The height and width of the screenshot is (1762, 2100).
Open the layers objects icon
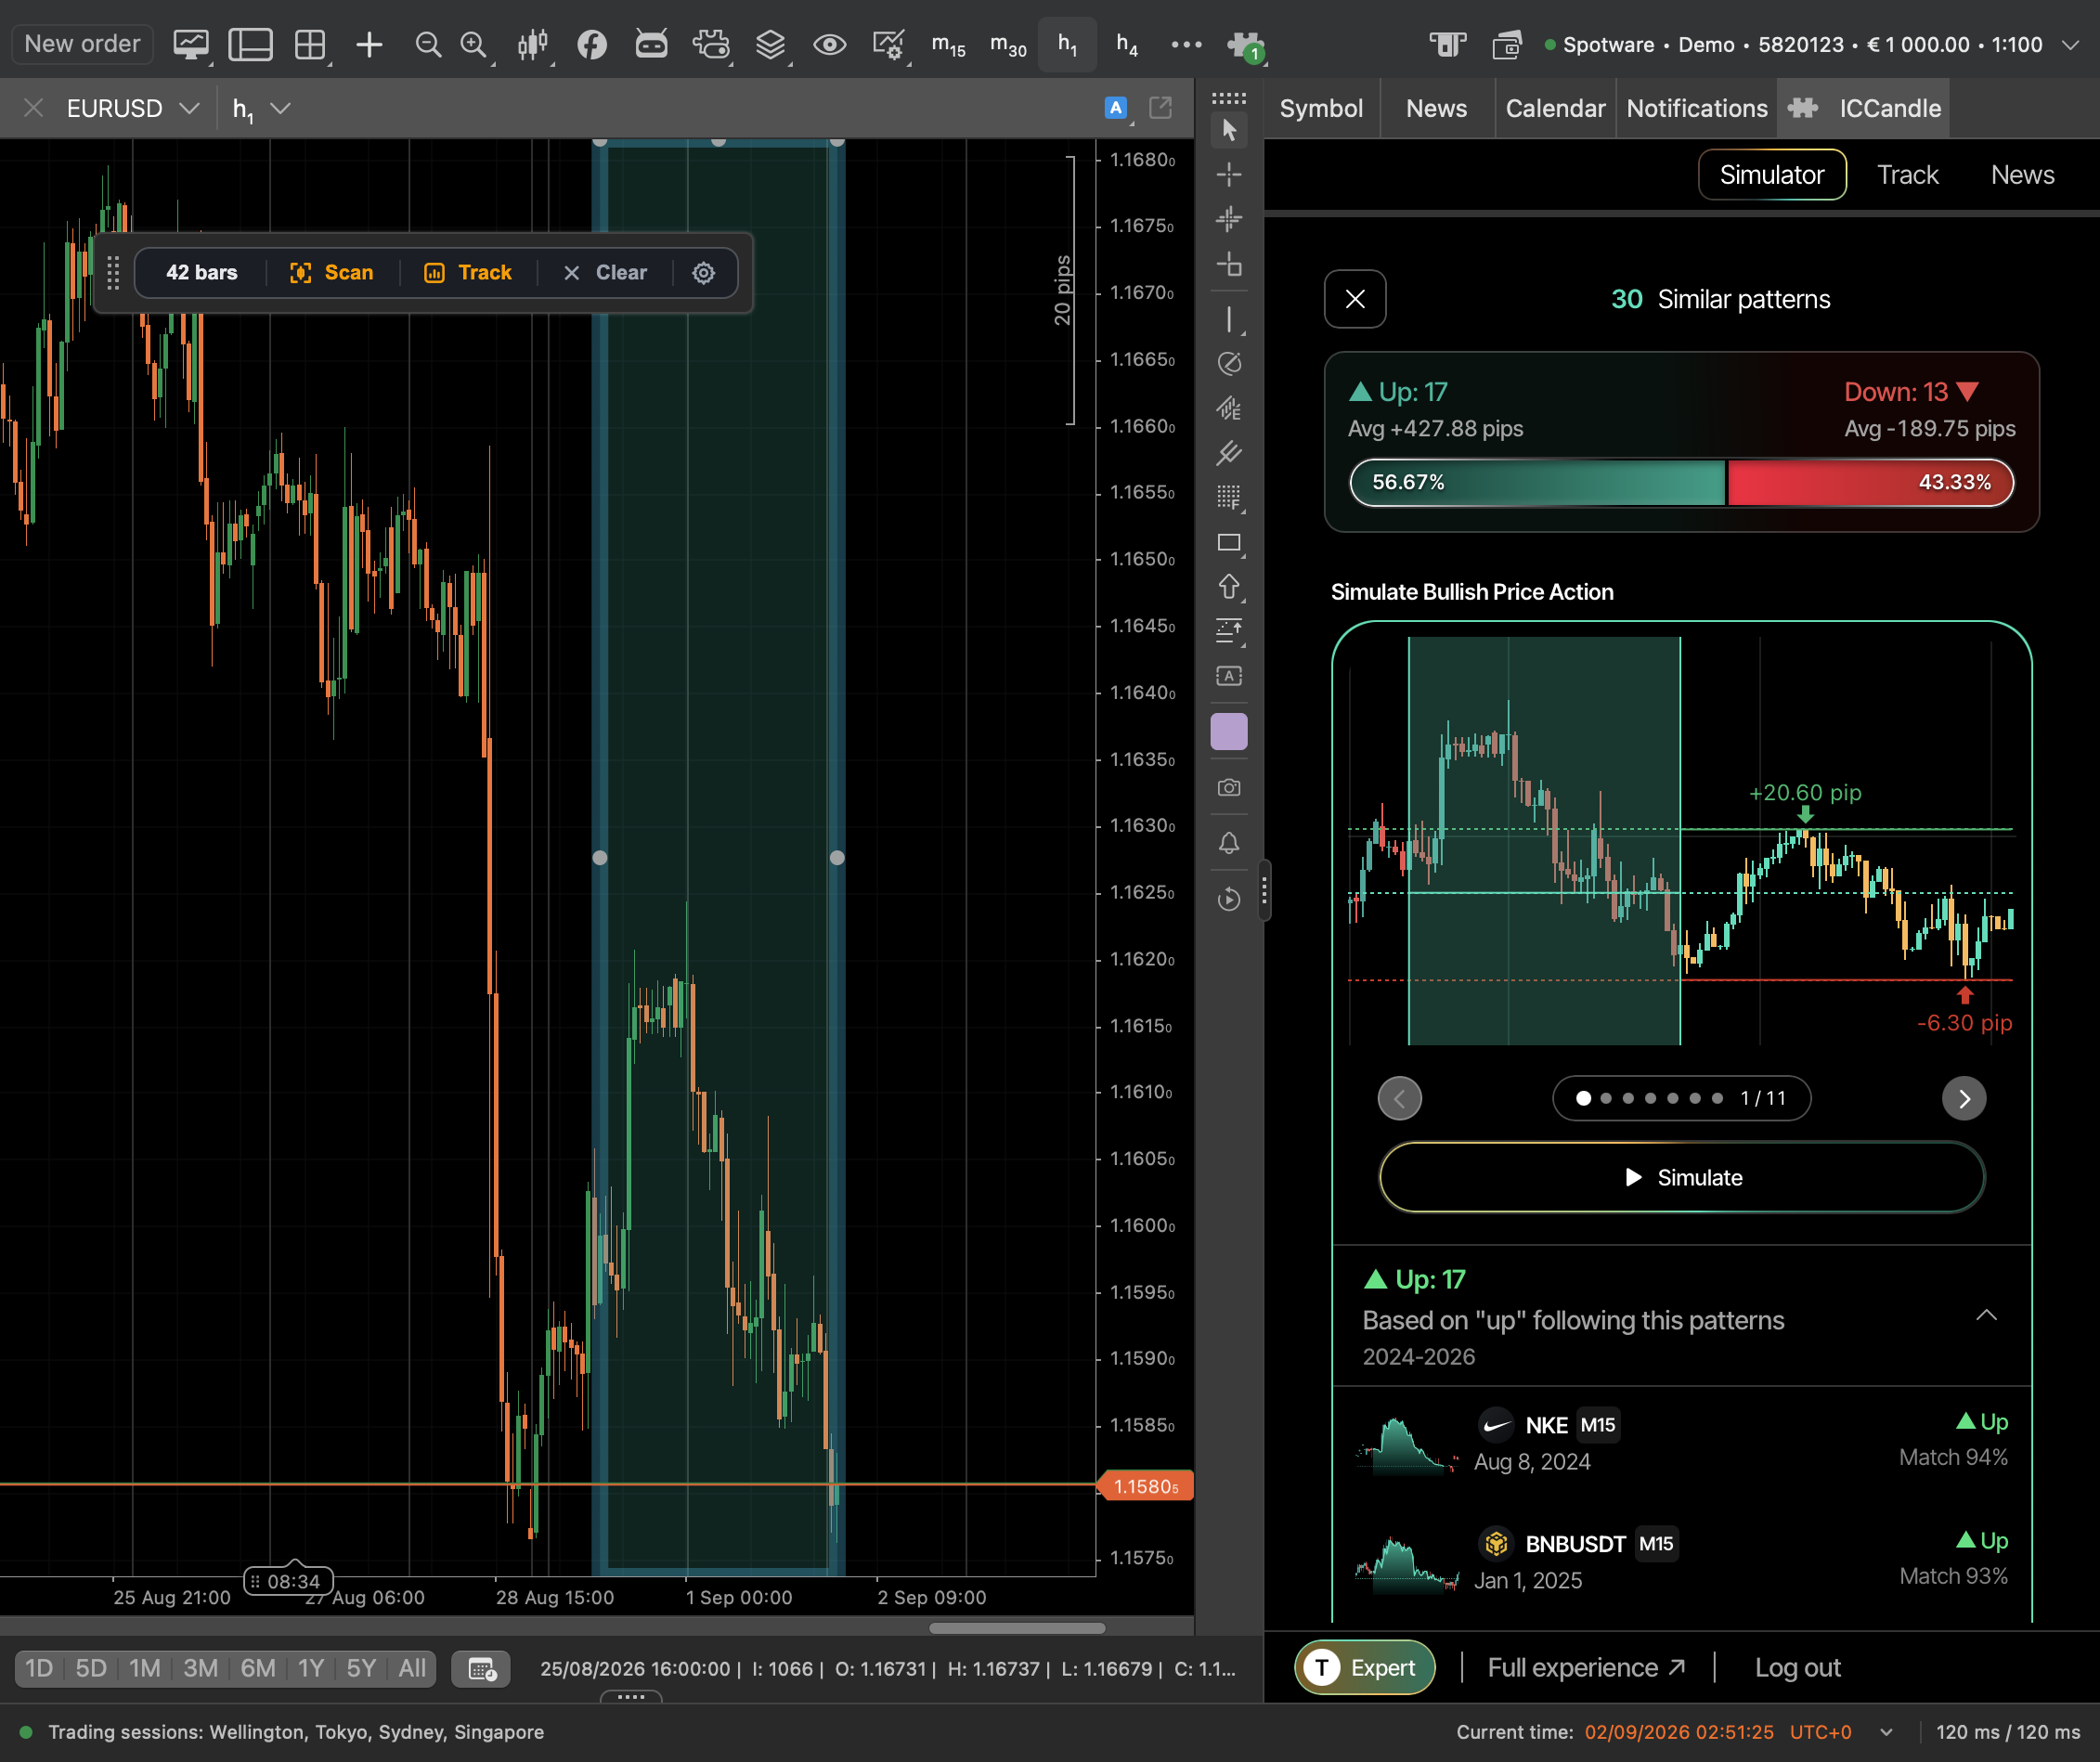point(770,44)
